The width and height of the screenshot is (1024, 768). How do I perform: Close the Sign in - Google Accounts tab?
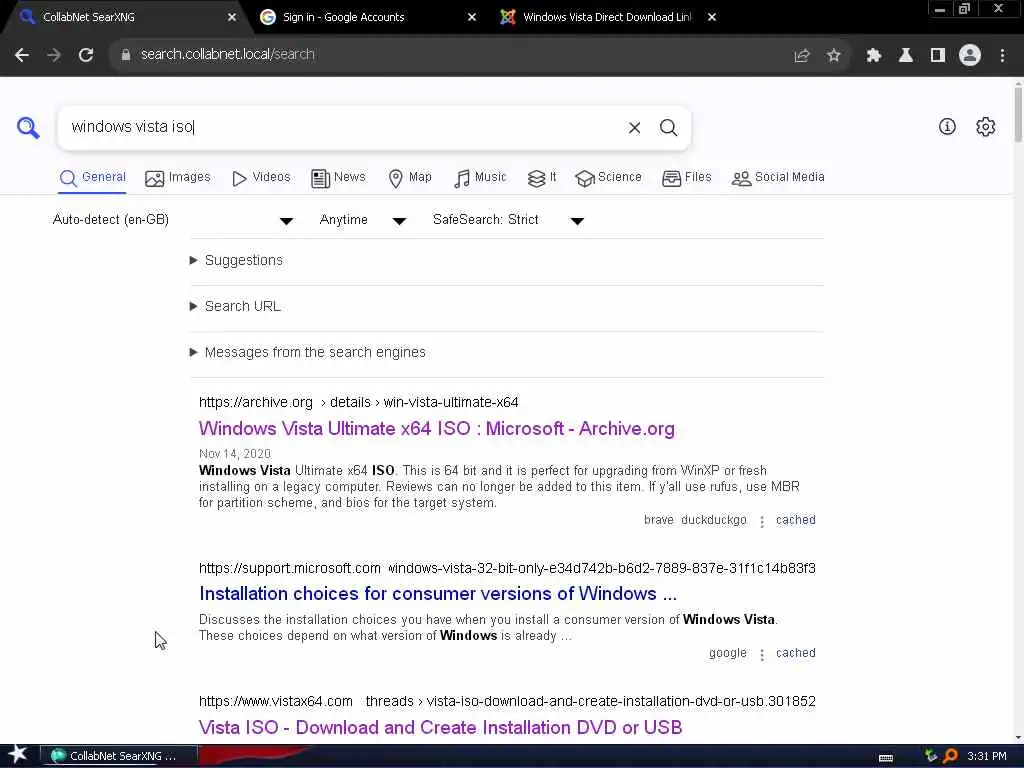[472, 17]
